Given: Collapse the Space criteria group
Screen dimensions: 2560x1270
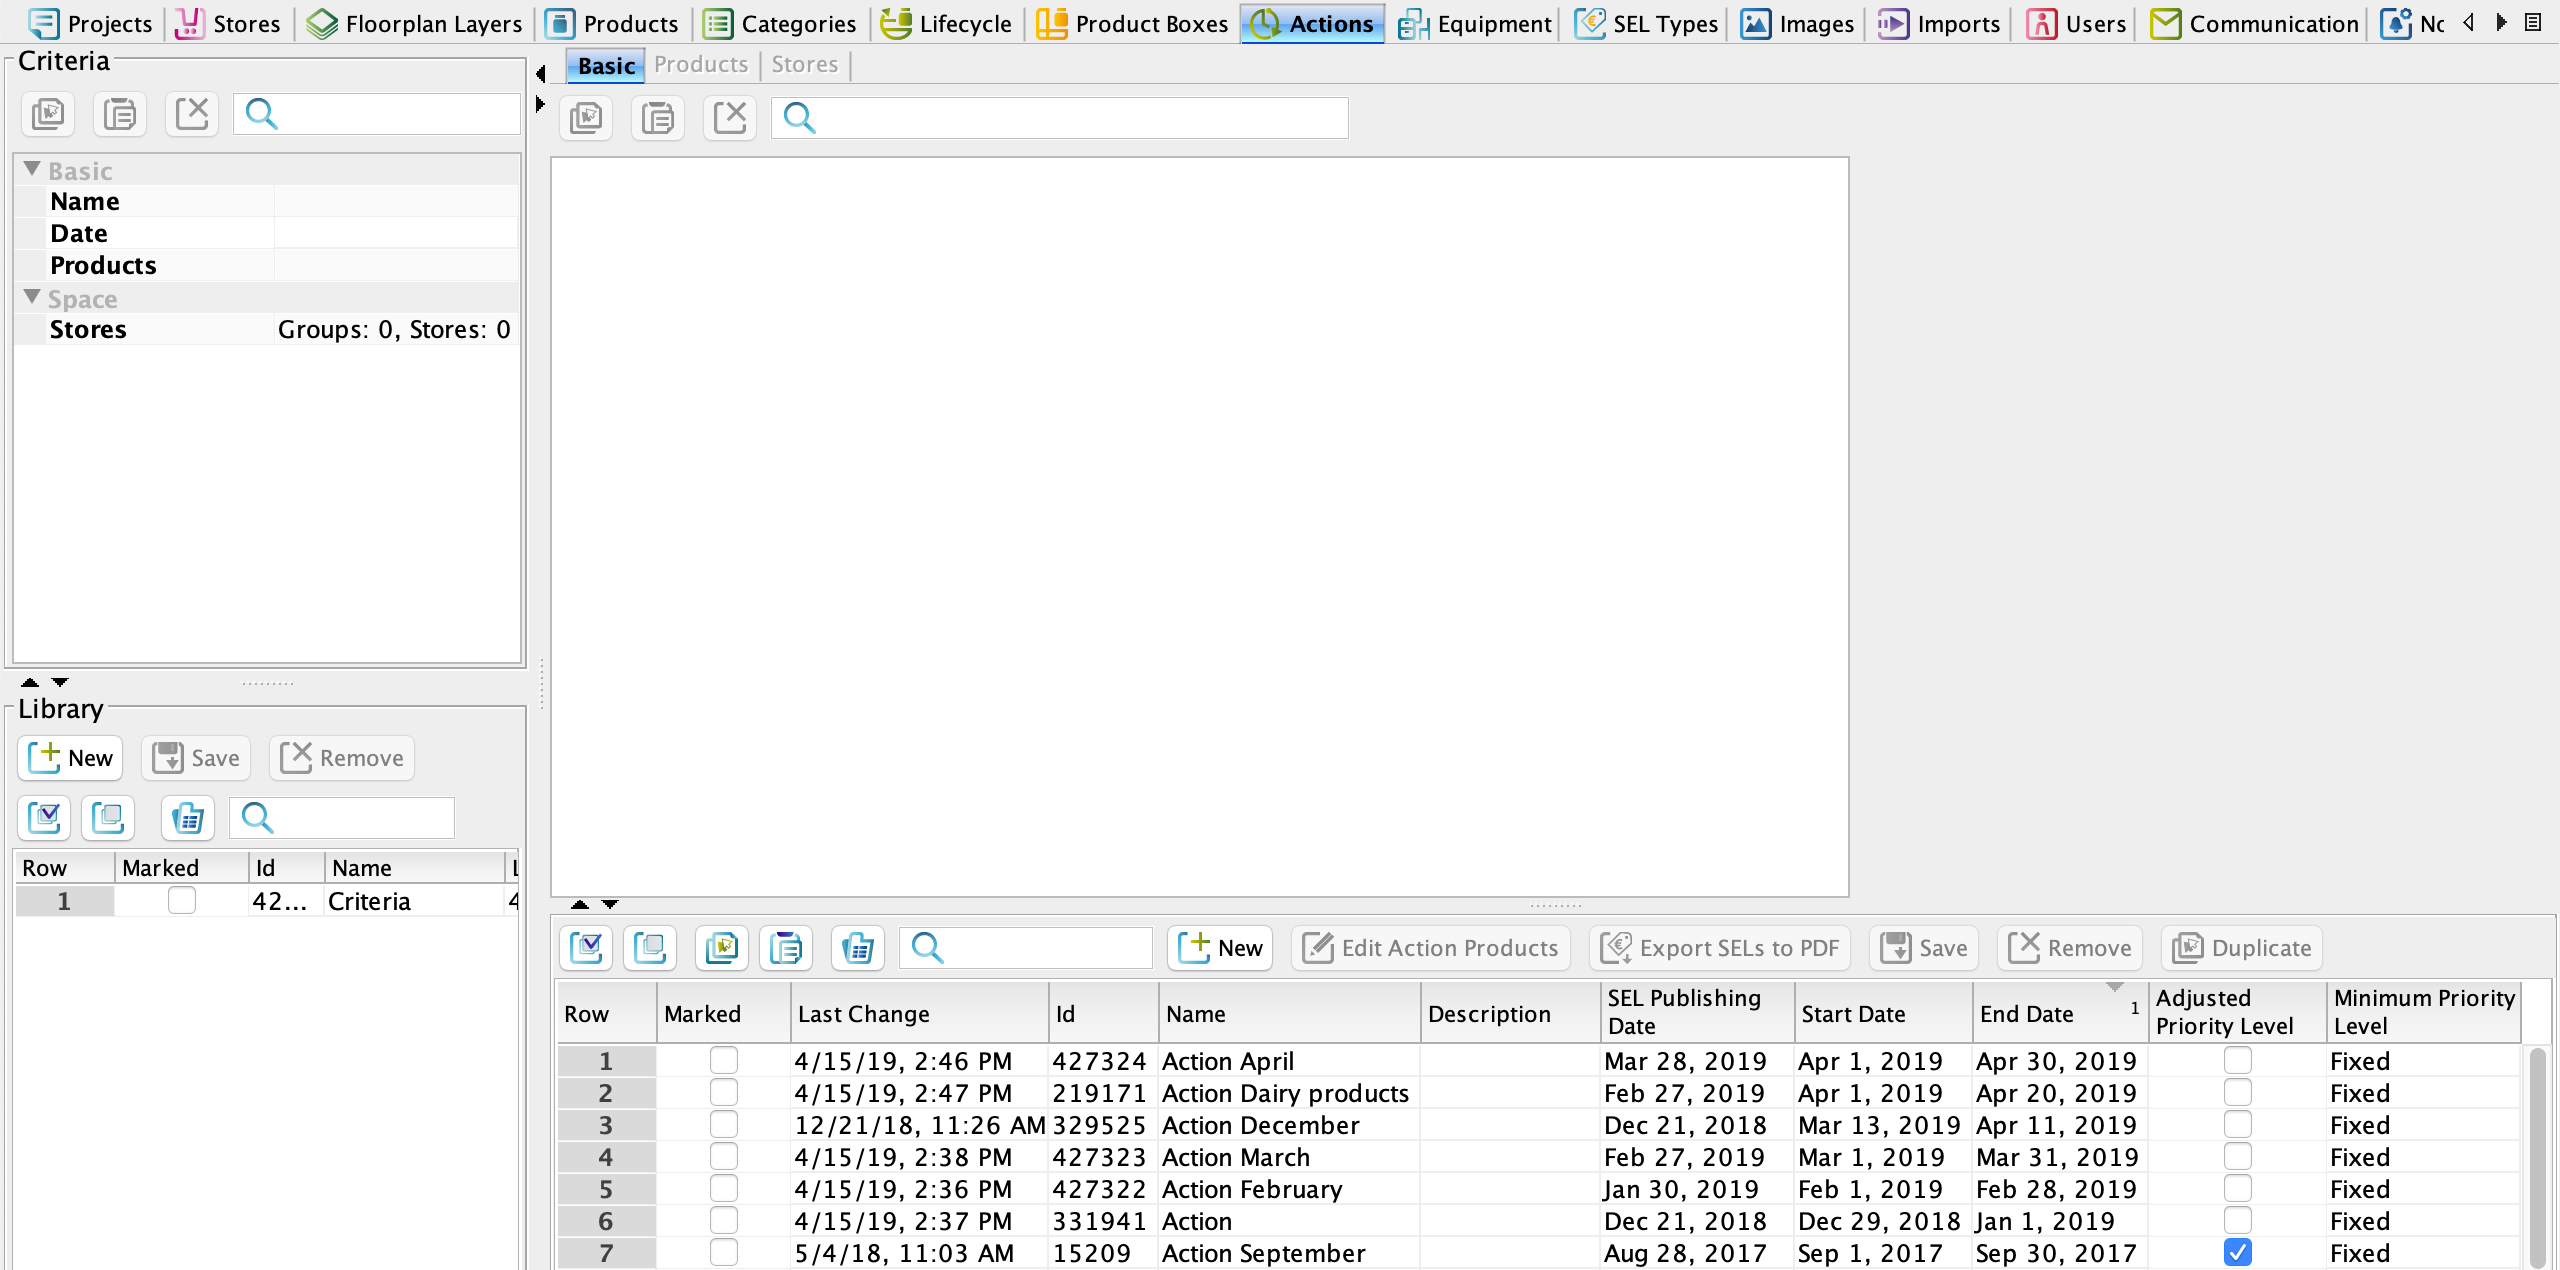Looking at the screenshot, I should click(32, 297).
